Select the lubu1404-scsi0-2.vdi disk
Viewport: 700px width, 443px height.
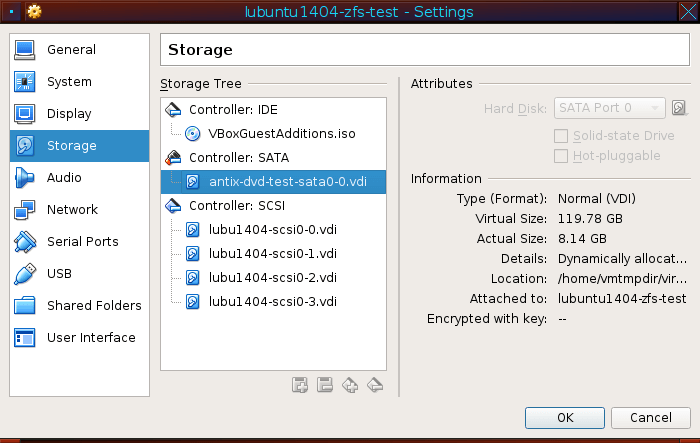pyautogui.click(x=273, y=278)
